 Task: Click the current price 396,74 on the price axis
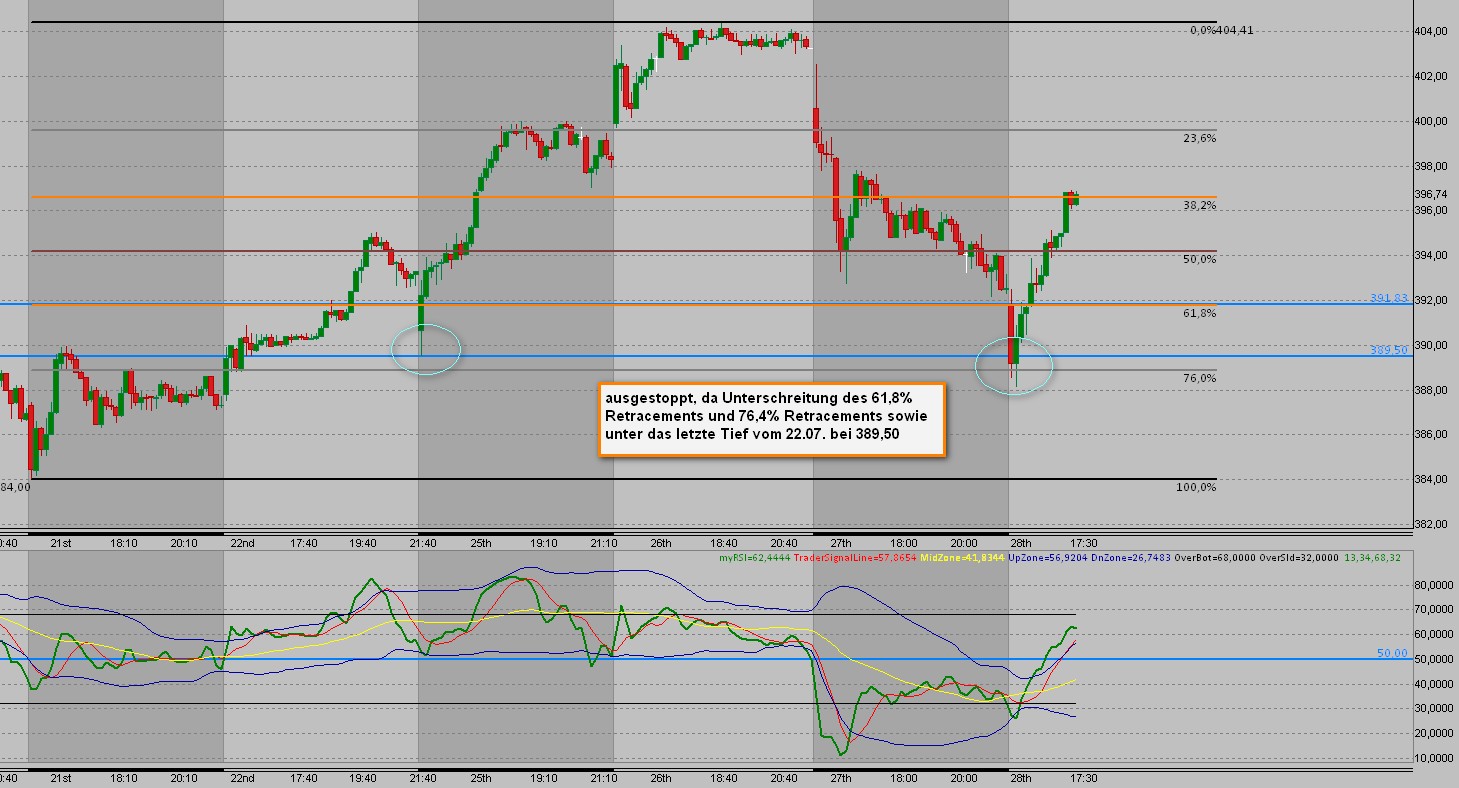(x=1432, y=194)
